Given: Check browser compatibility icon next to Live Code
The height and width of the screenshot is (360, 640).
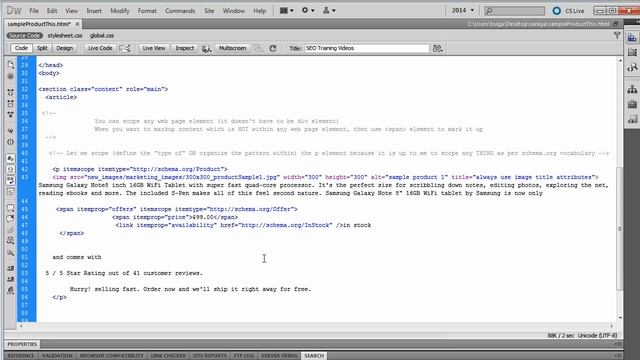Looking at the screenshot, I should pos(125,48).
